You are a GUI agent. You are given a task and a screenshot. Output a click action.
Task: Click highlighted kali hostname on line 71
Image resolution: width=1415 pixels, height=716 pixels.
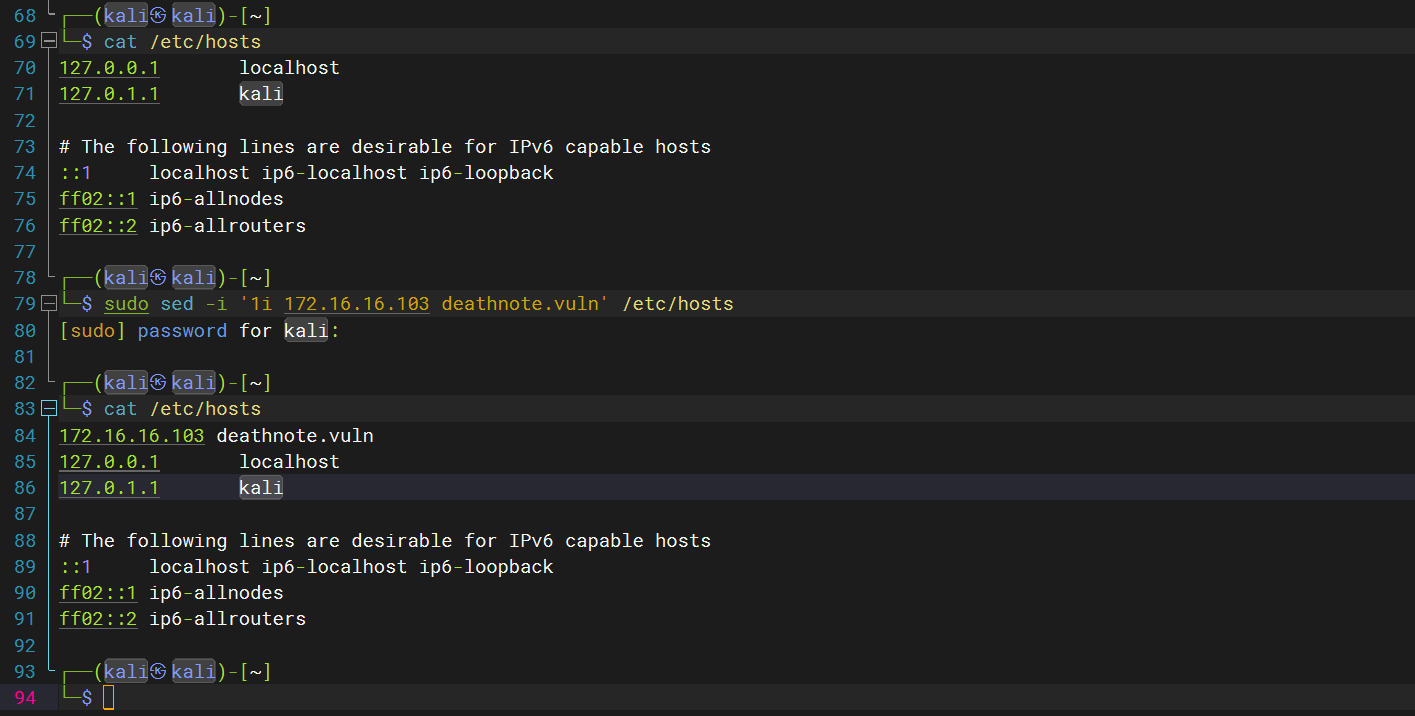[261, 94]
